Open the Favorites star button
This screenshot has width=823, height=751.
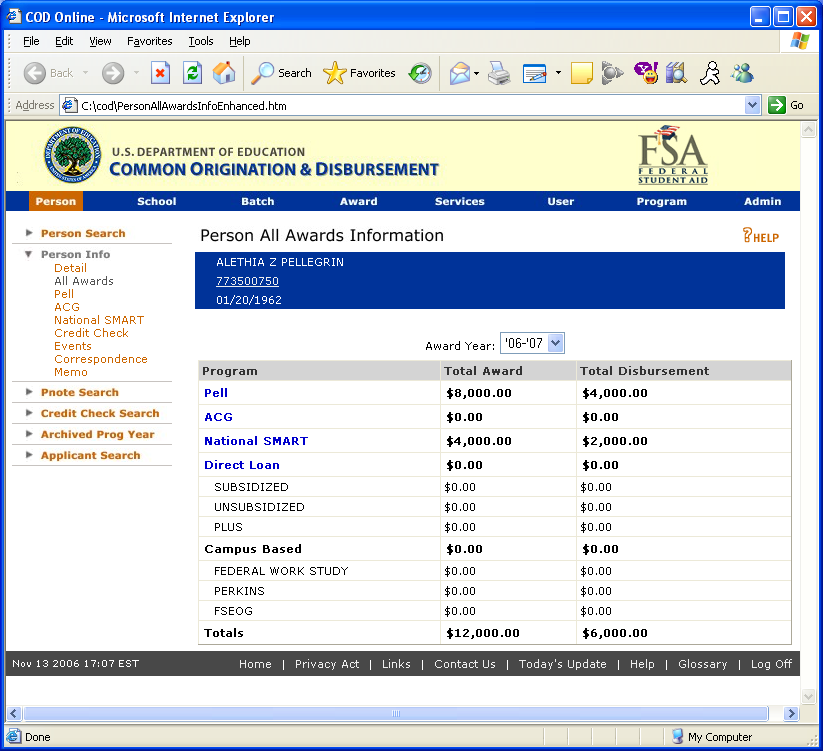360,73
